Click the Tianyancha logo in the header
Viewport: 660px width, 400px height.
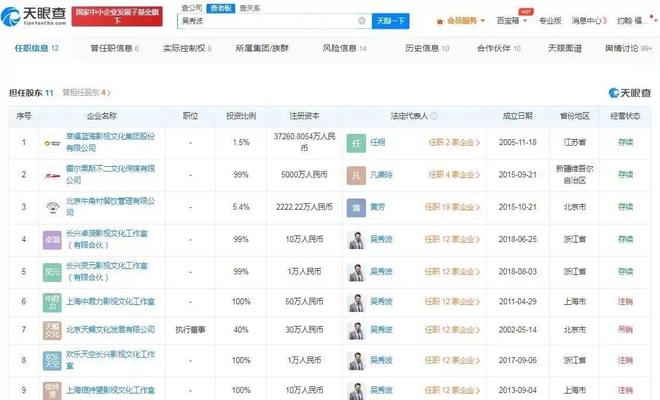click(34, 16)
